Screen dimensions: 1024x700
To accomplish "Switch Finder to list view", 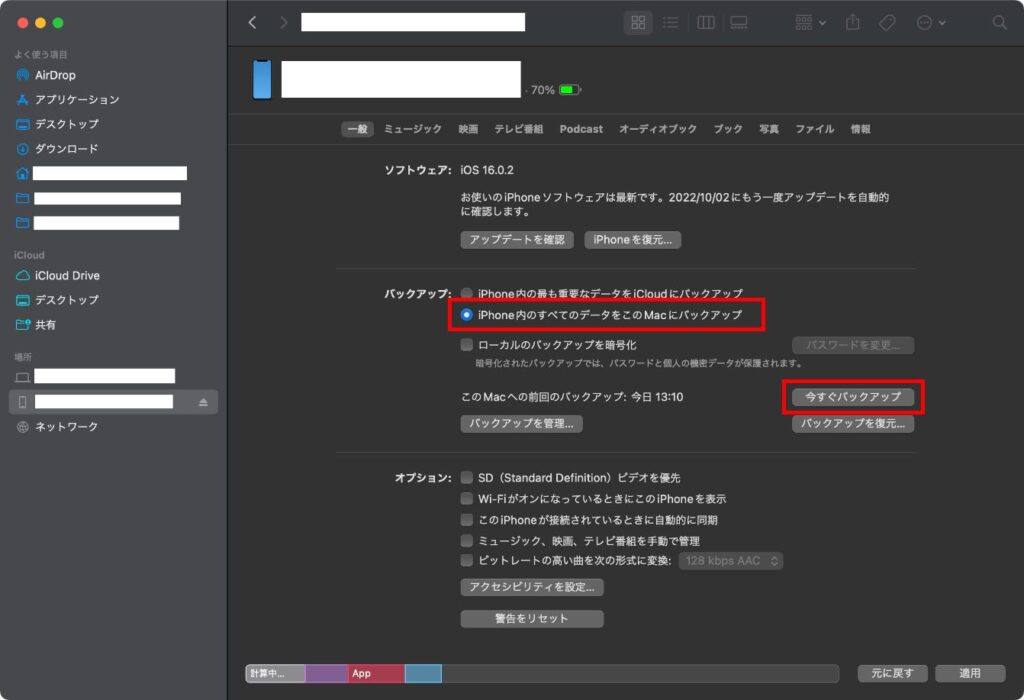I will pos(670,22).
